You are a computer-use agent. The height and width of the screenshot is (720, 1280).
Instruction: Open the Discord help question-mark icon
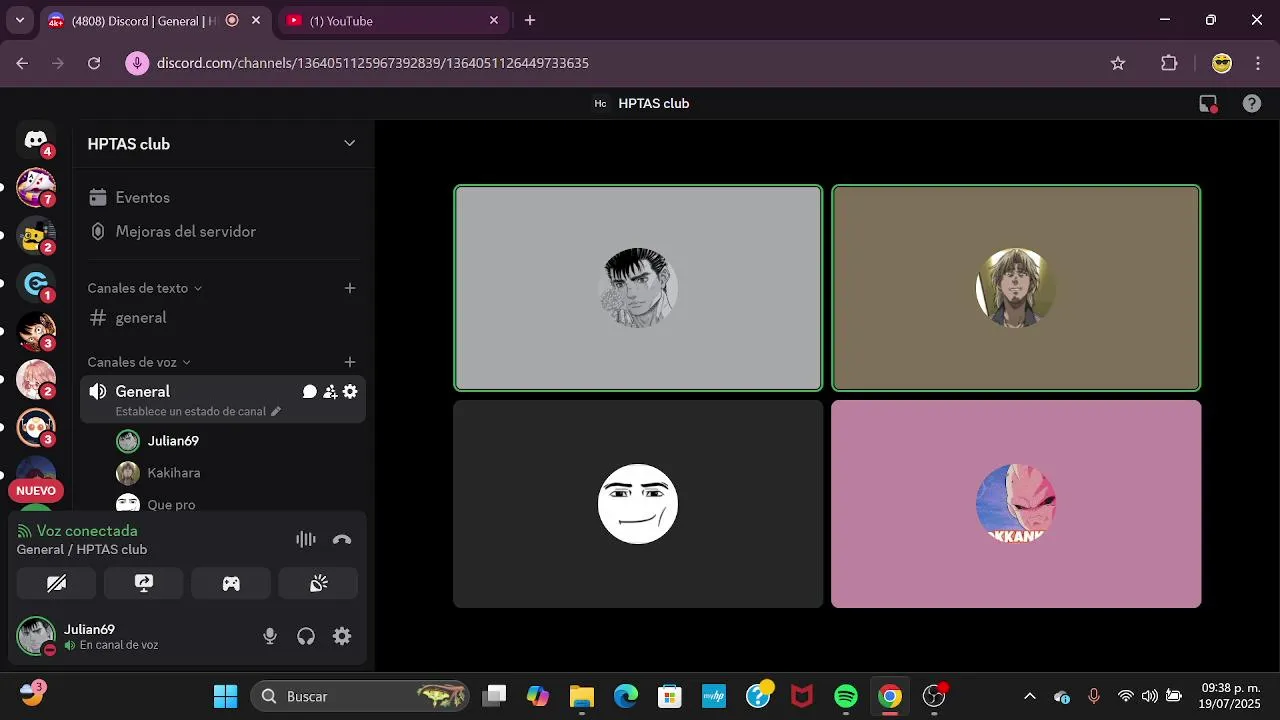pos(1252,103)
